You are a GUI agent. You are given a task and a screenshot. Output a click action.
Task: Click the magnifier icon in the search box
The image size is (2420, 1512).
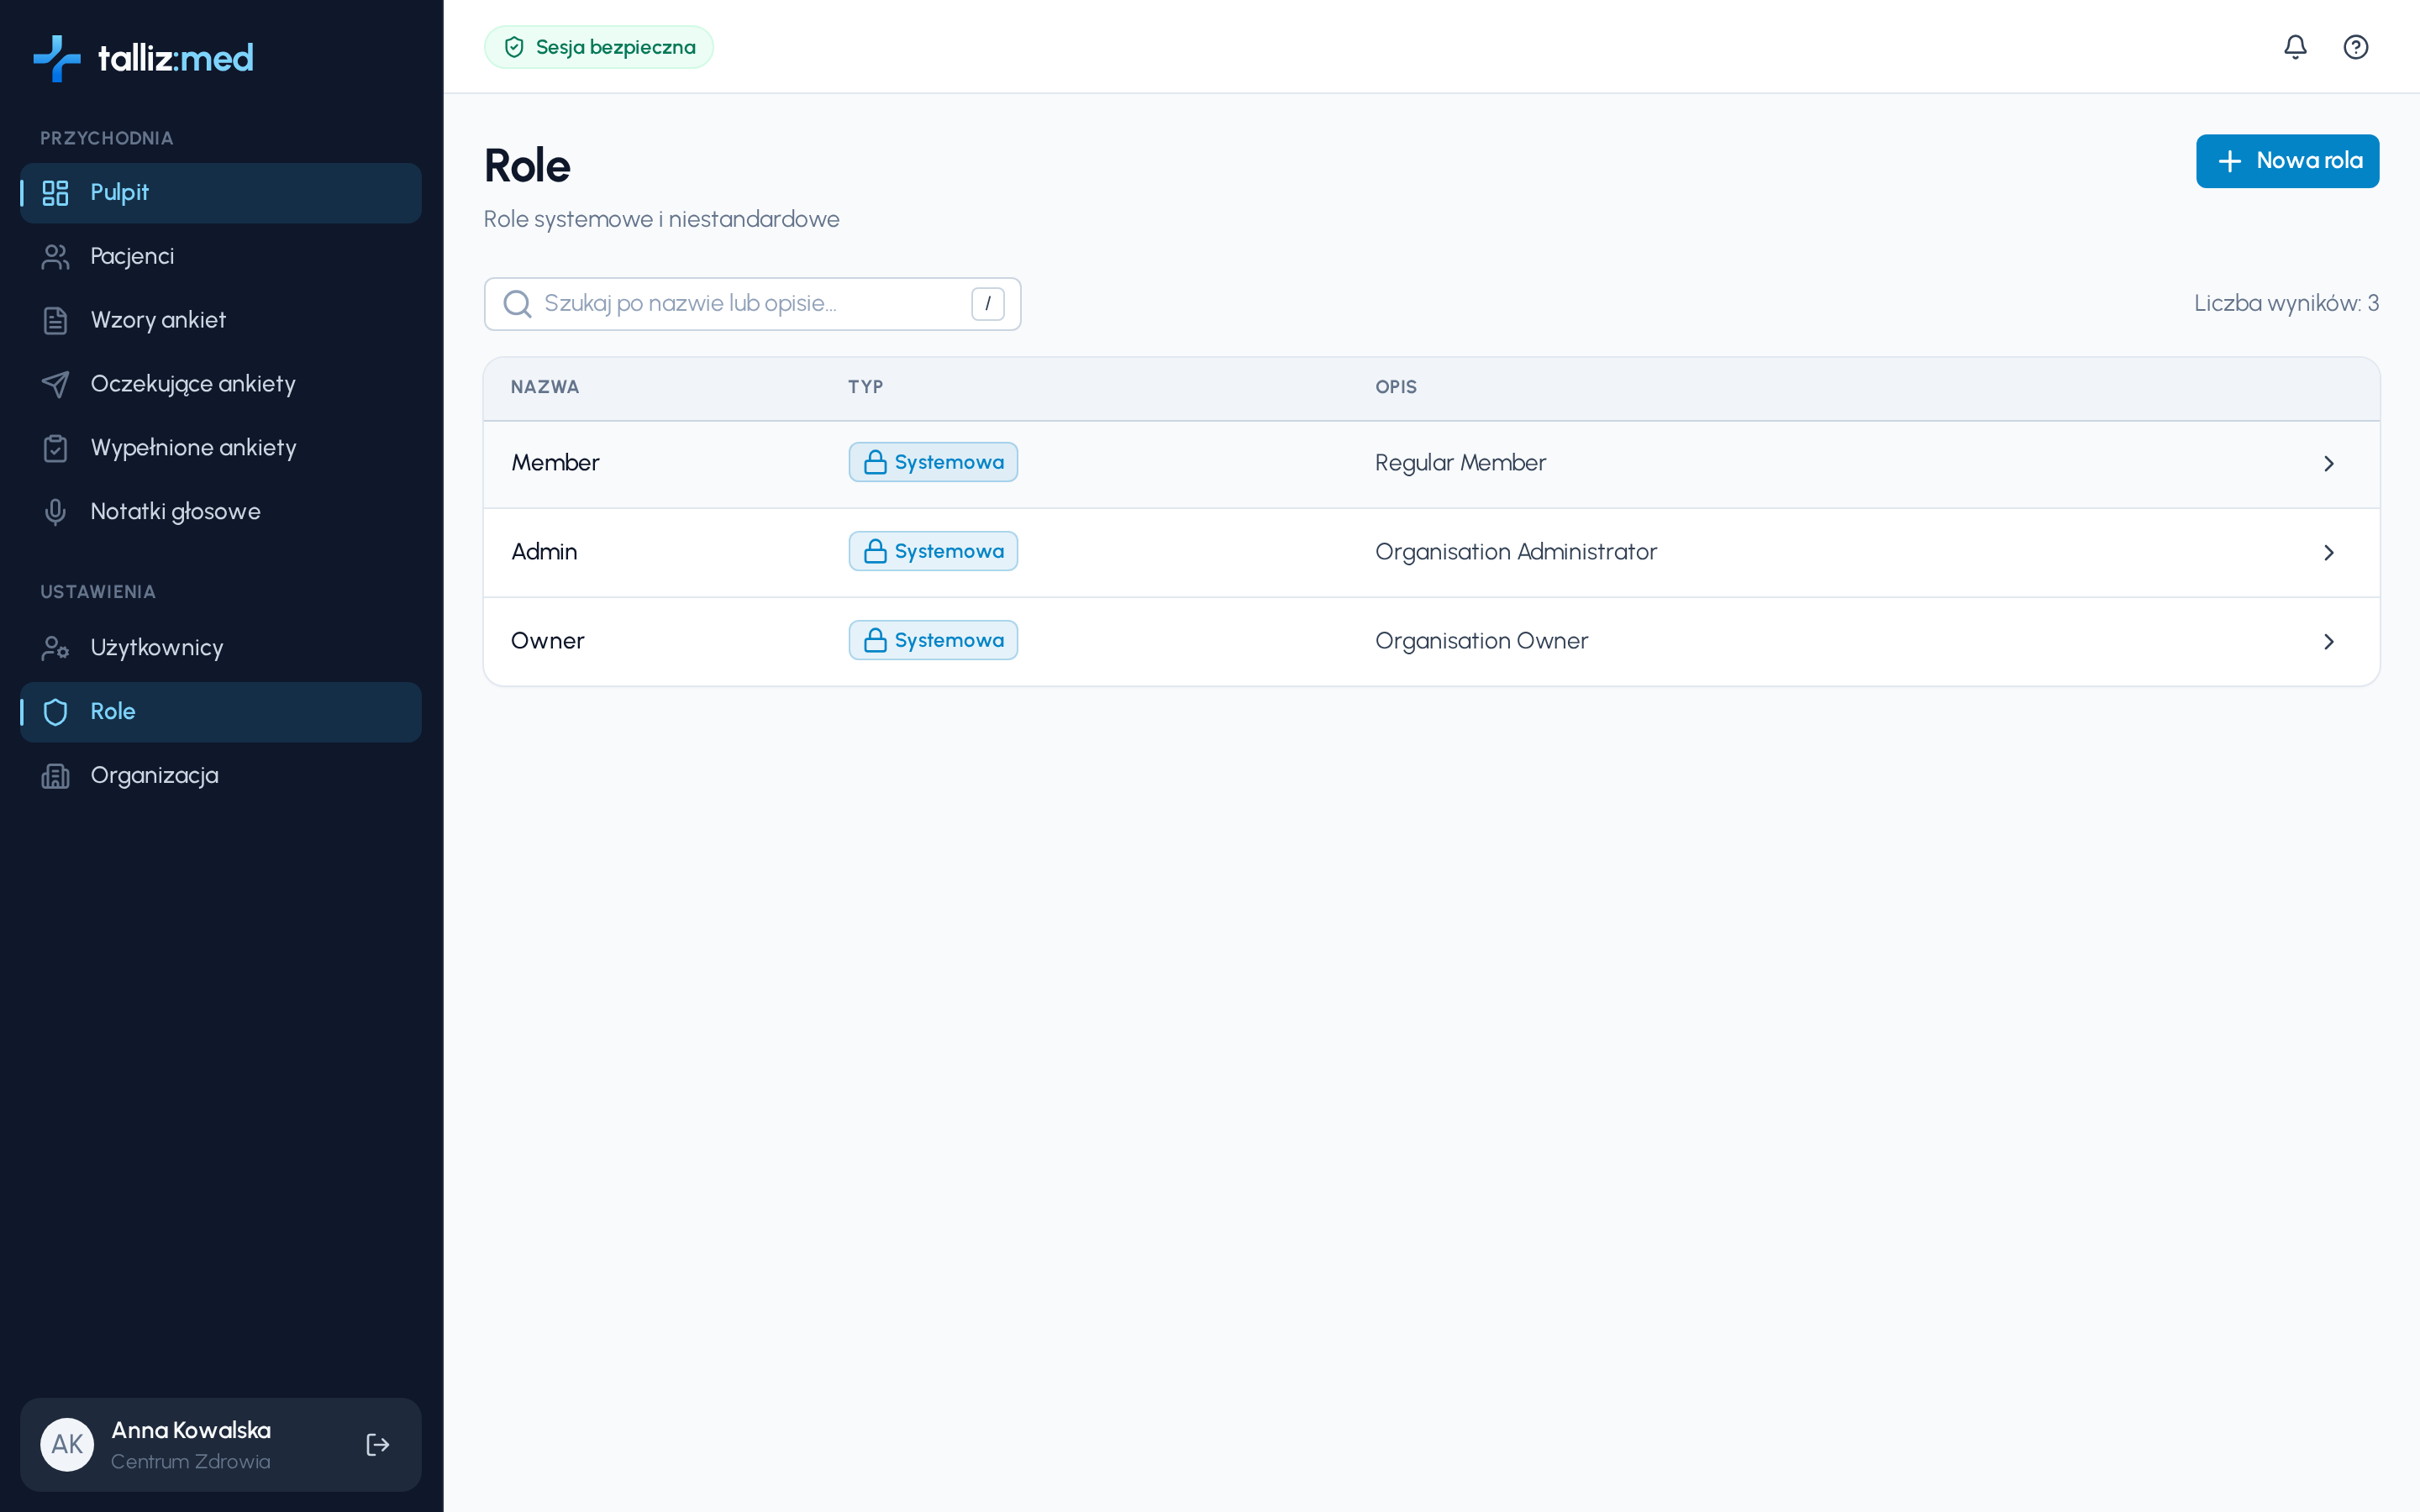click(517, 303)
